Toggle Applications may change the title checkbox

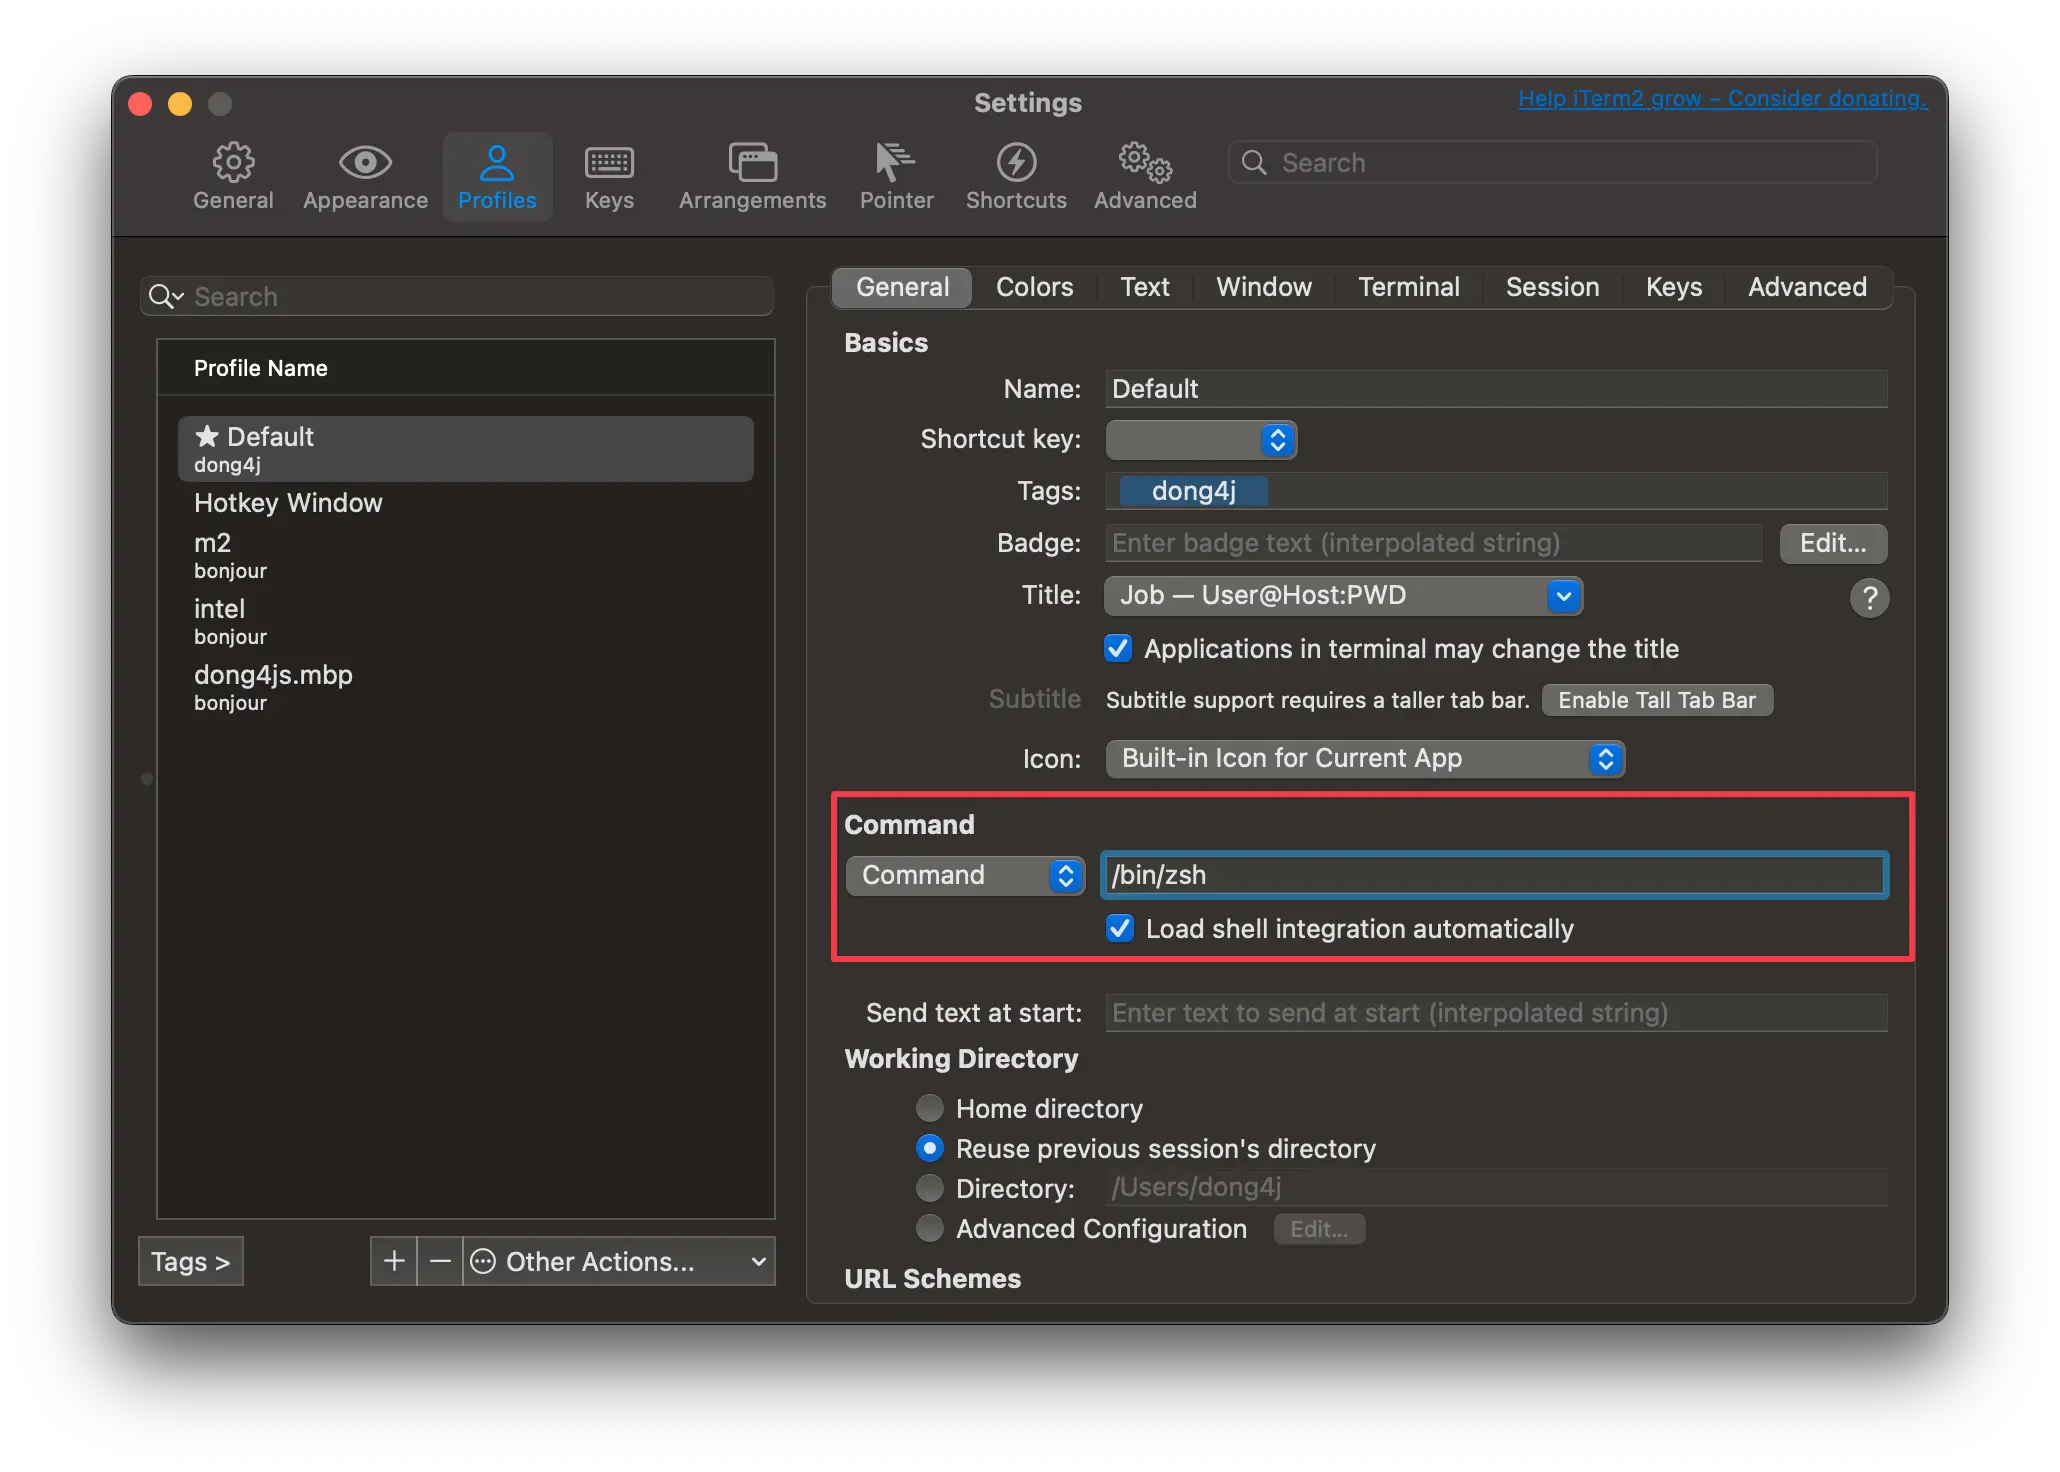pyautogui.click(x=1118, y=649)
